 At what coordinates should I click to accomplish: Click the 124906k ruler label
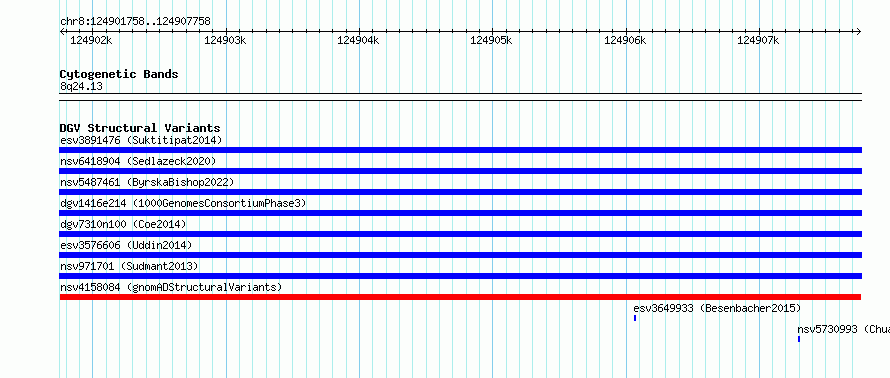[x=625, y=40]
